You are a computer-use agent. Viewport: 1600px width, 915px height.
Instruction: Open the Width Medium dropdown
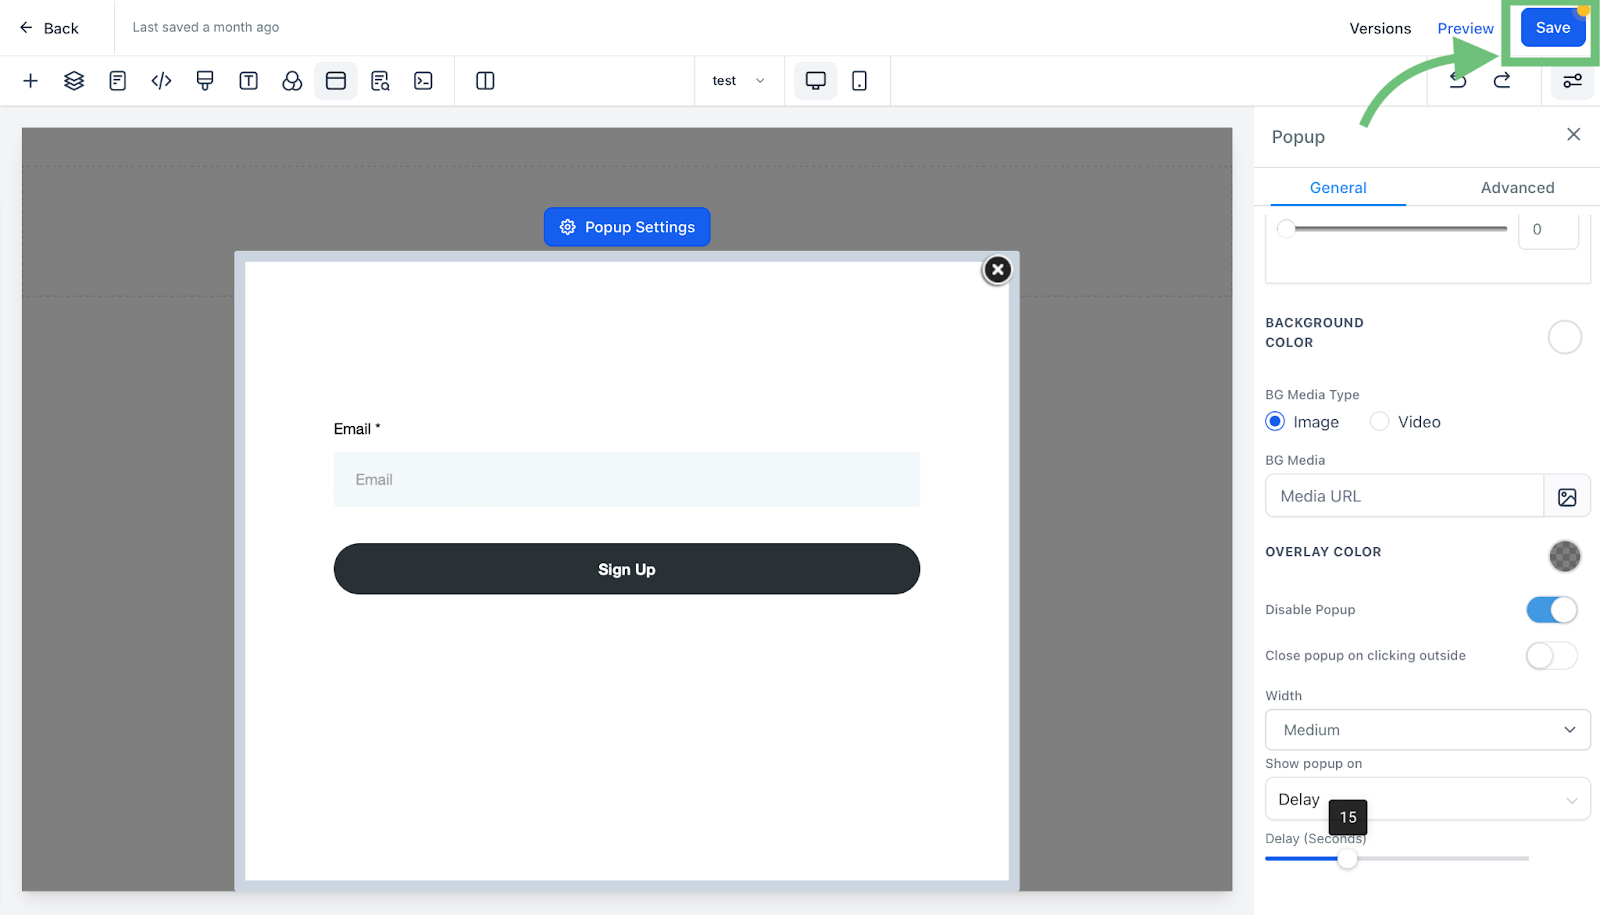tap(1428, 730)
